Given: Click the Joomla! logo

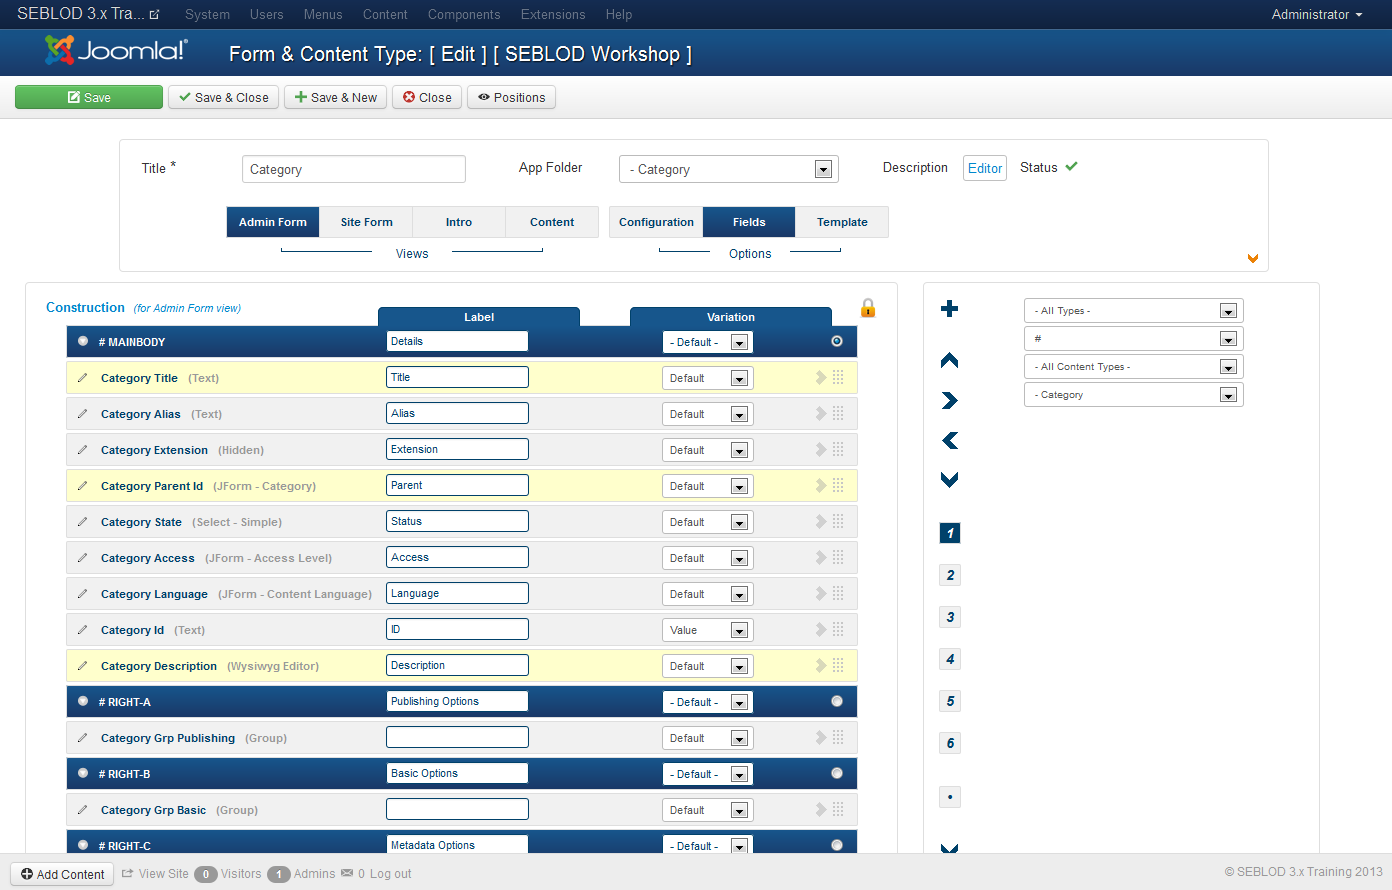Looking at the screenshot, I should (116, 50).
